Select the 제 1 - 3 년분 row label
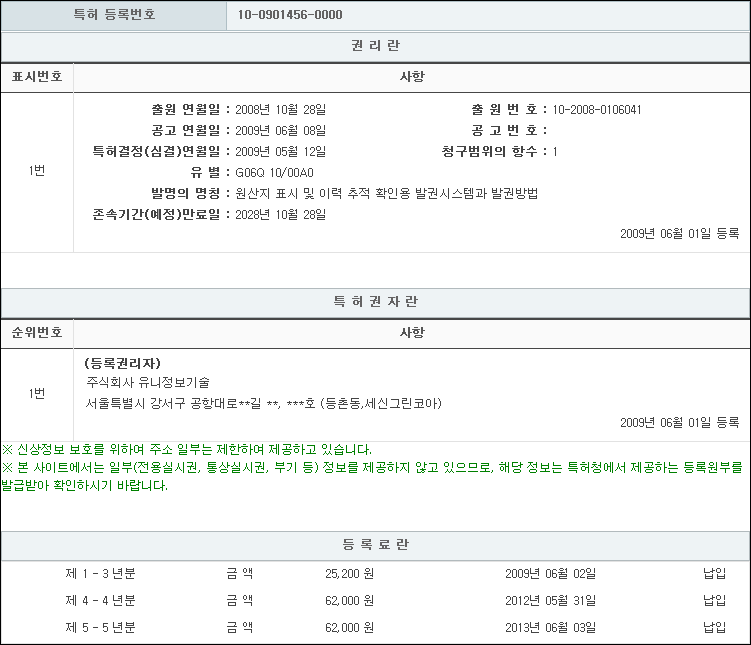The height and width of the screenshot is (645, 751). (x=101, y=574)
